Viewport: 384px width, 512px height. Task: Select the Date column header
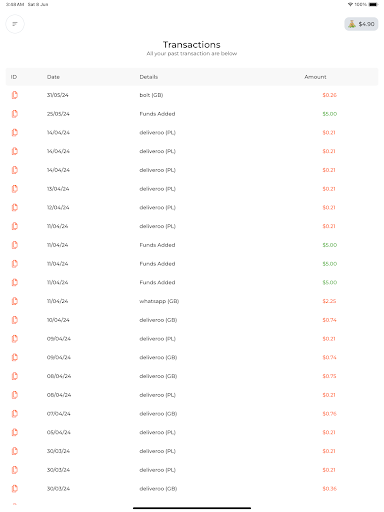pyautogui.click(x=53, y=77)
